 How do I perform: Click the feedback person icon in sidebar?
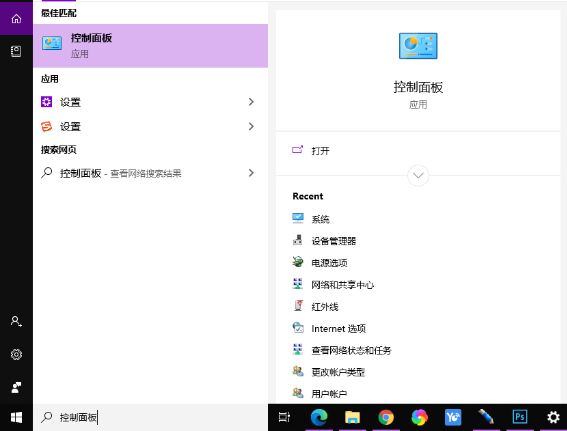(16, 387)
